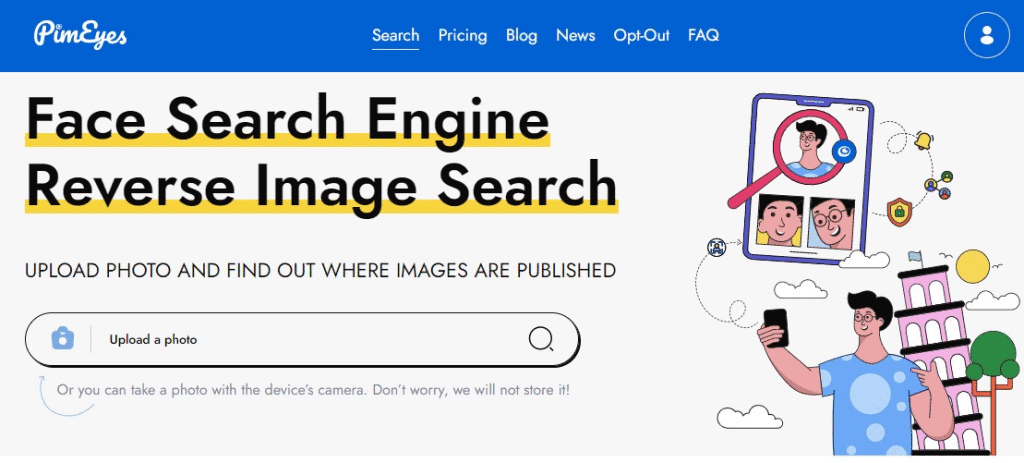Click the orange shield lock icon

click(899, 212)
